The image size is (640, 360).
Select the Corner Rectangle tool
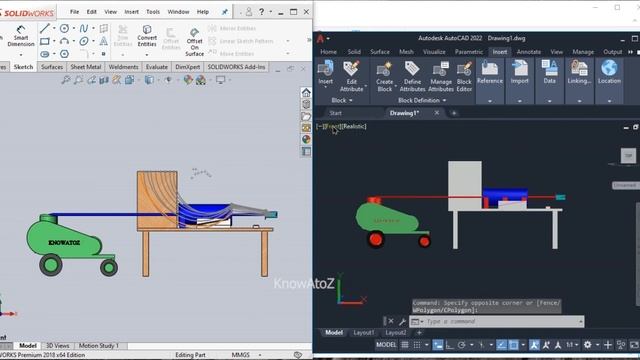[x=45, y=41]
